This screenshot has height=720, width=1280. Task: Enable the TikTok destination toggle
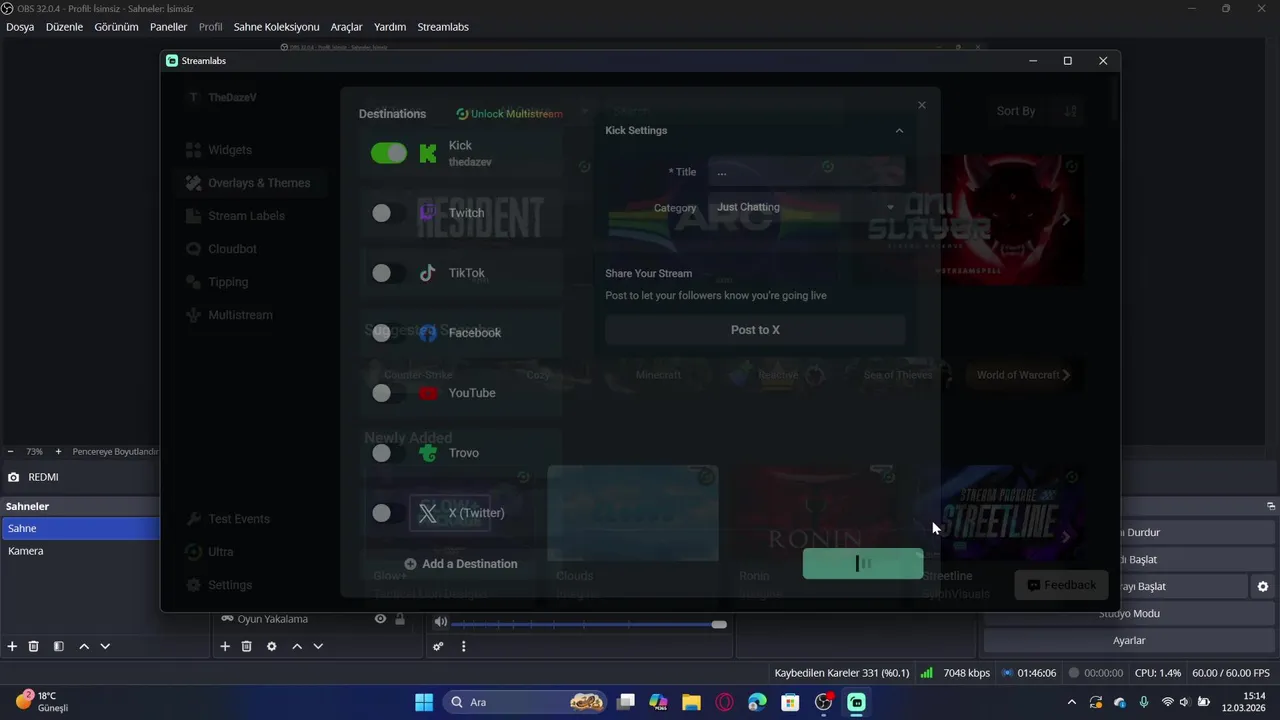click(x=389, y=273)
